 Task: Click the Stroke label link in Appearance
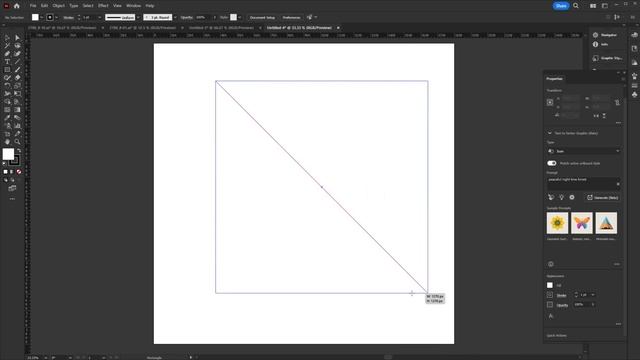[x=561, y=295]
